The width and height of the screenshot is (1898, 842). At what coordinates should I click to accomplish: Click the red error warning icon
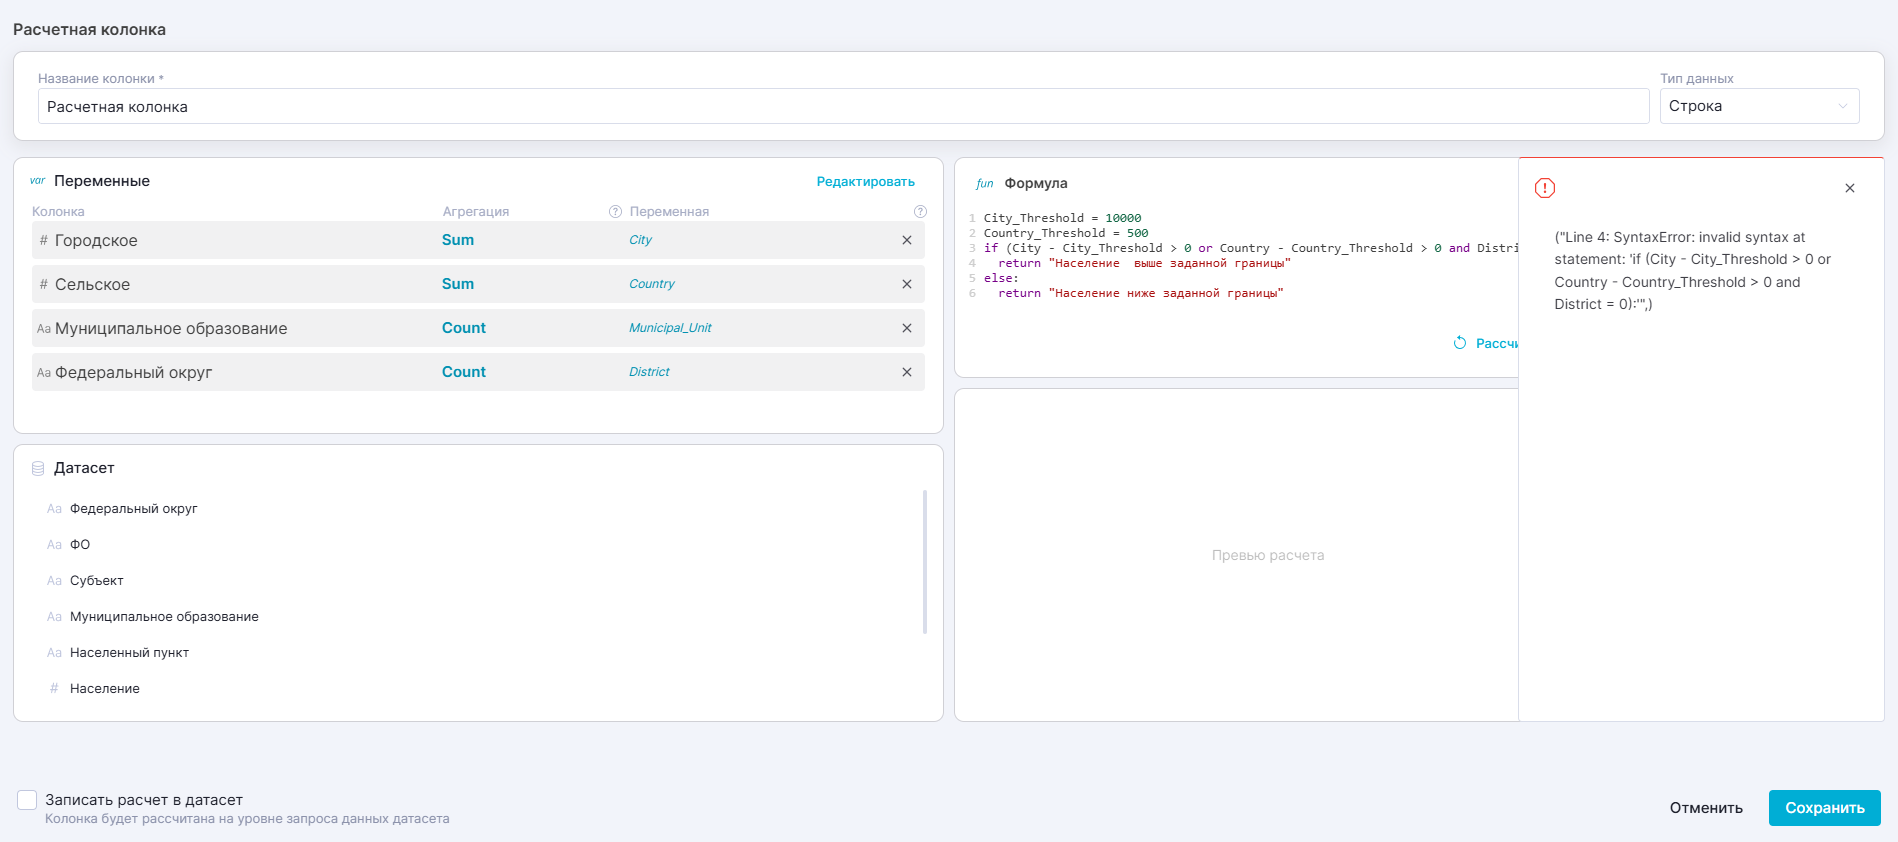tap(1544, 188)
